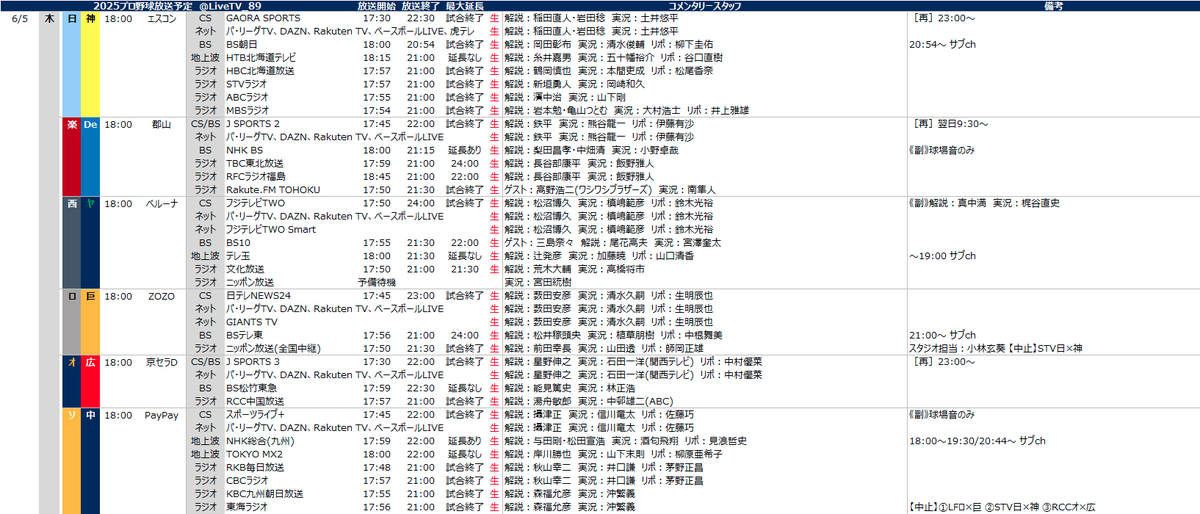The width and height of the screenshot is (1200, 514).
Task: Select the 'HBC北海道放送' channel cell
Action: (x=258, y=71)
